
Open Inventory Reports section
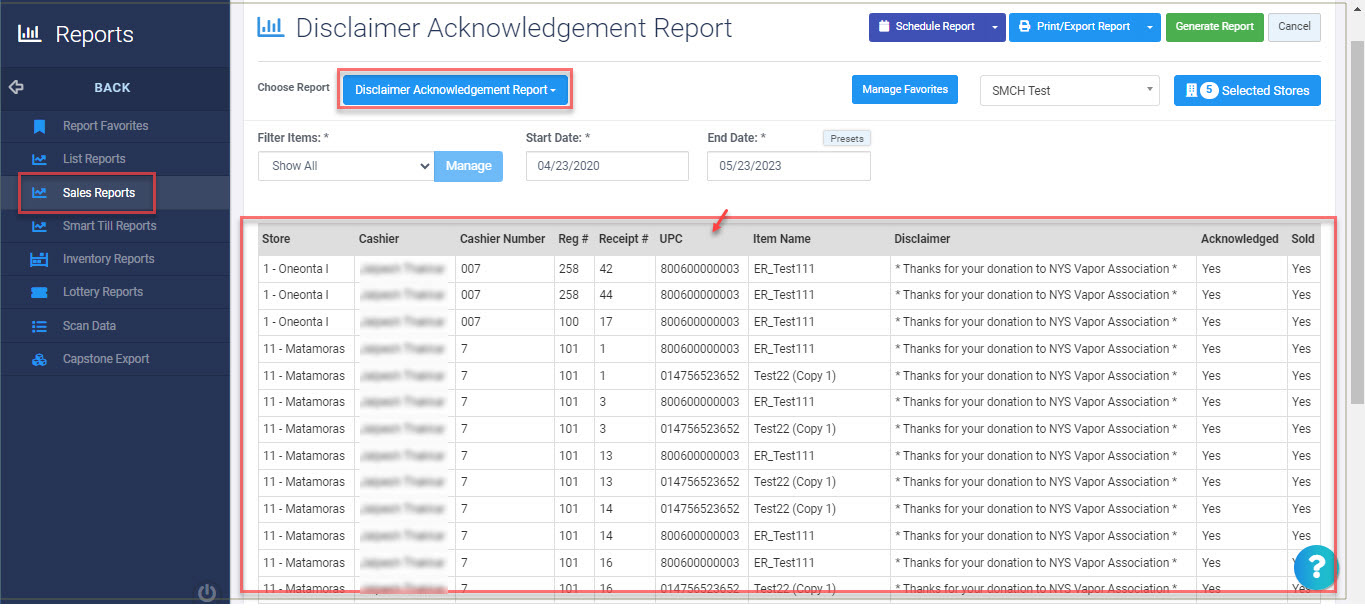coord(115,259)
